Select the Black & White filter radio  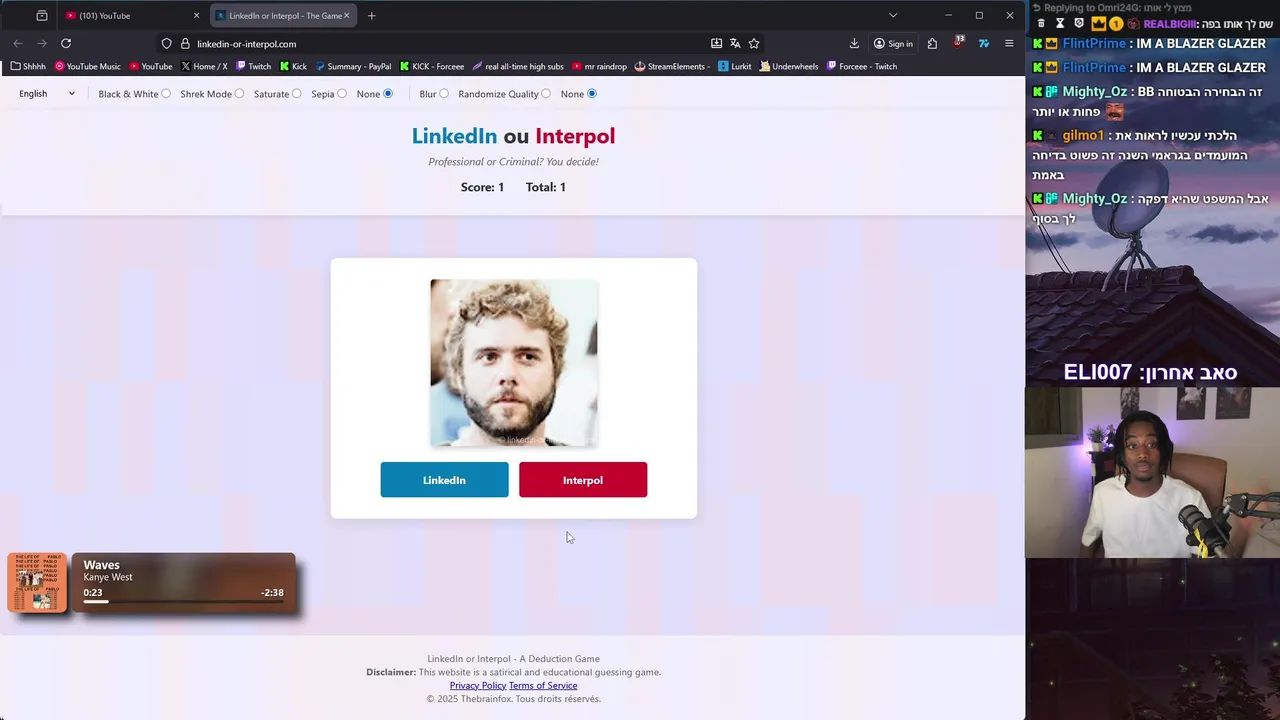[166, 94]
